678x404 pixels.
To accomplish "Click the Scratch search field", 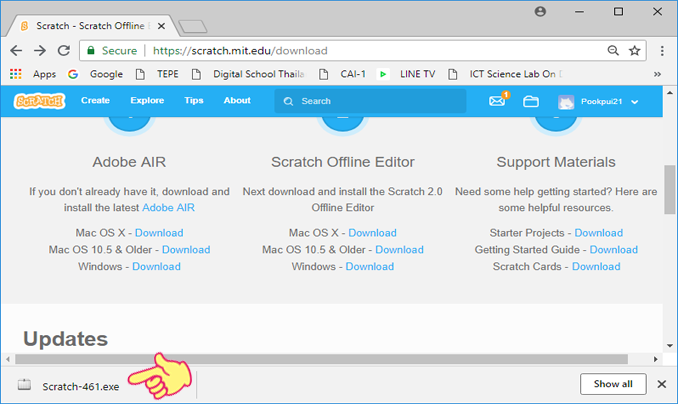I will [x=370, y=101].
